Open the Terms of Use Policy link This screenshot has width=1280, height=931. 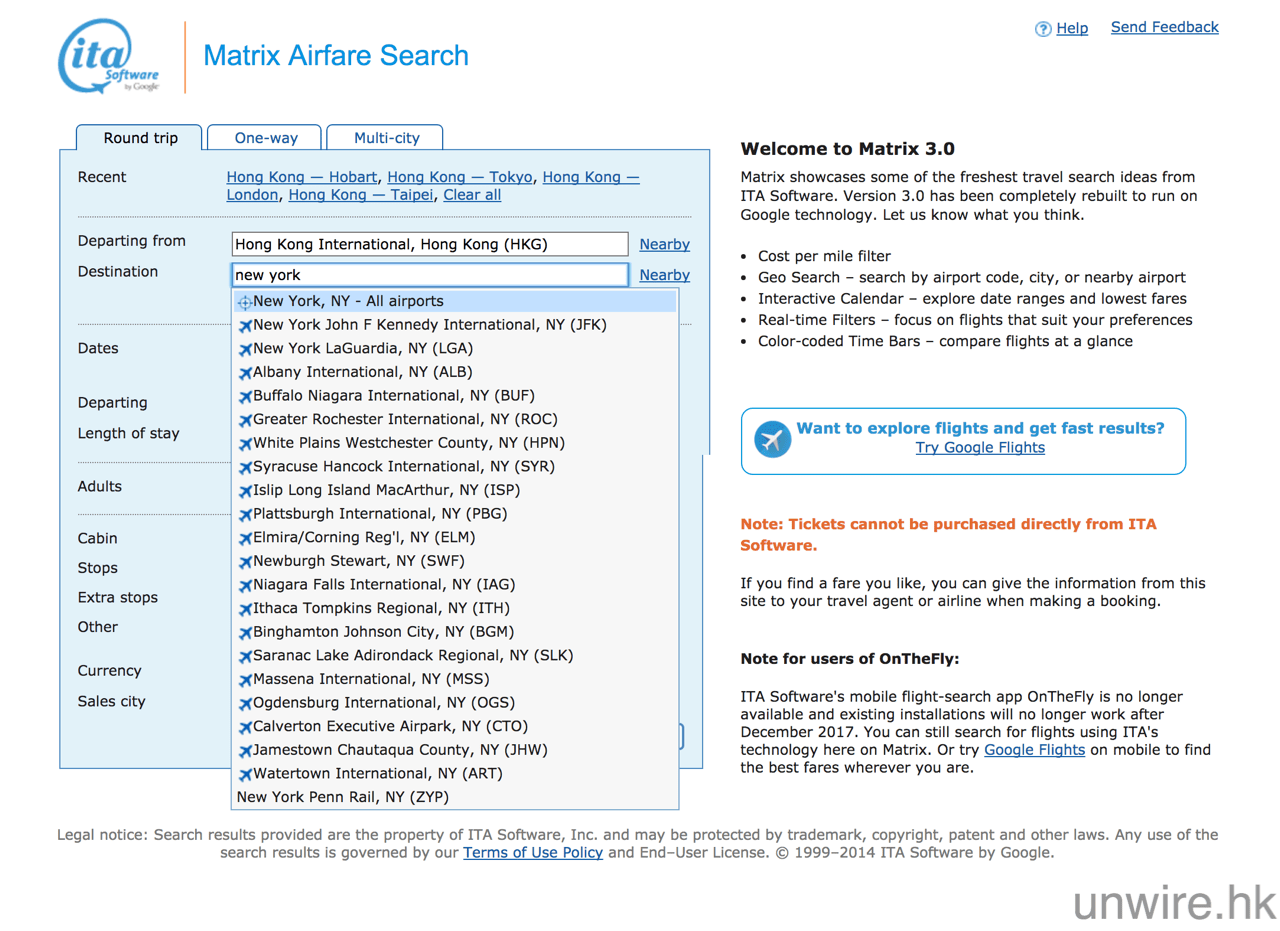(x=532, y=853)
